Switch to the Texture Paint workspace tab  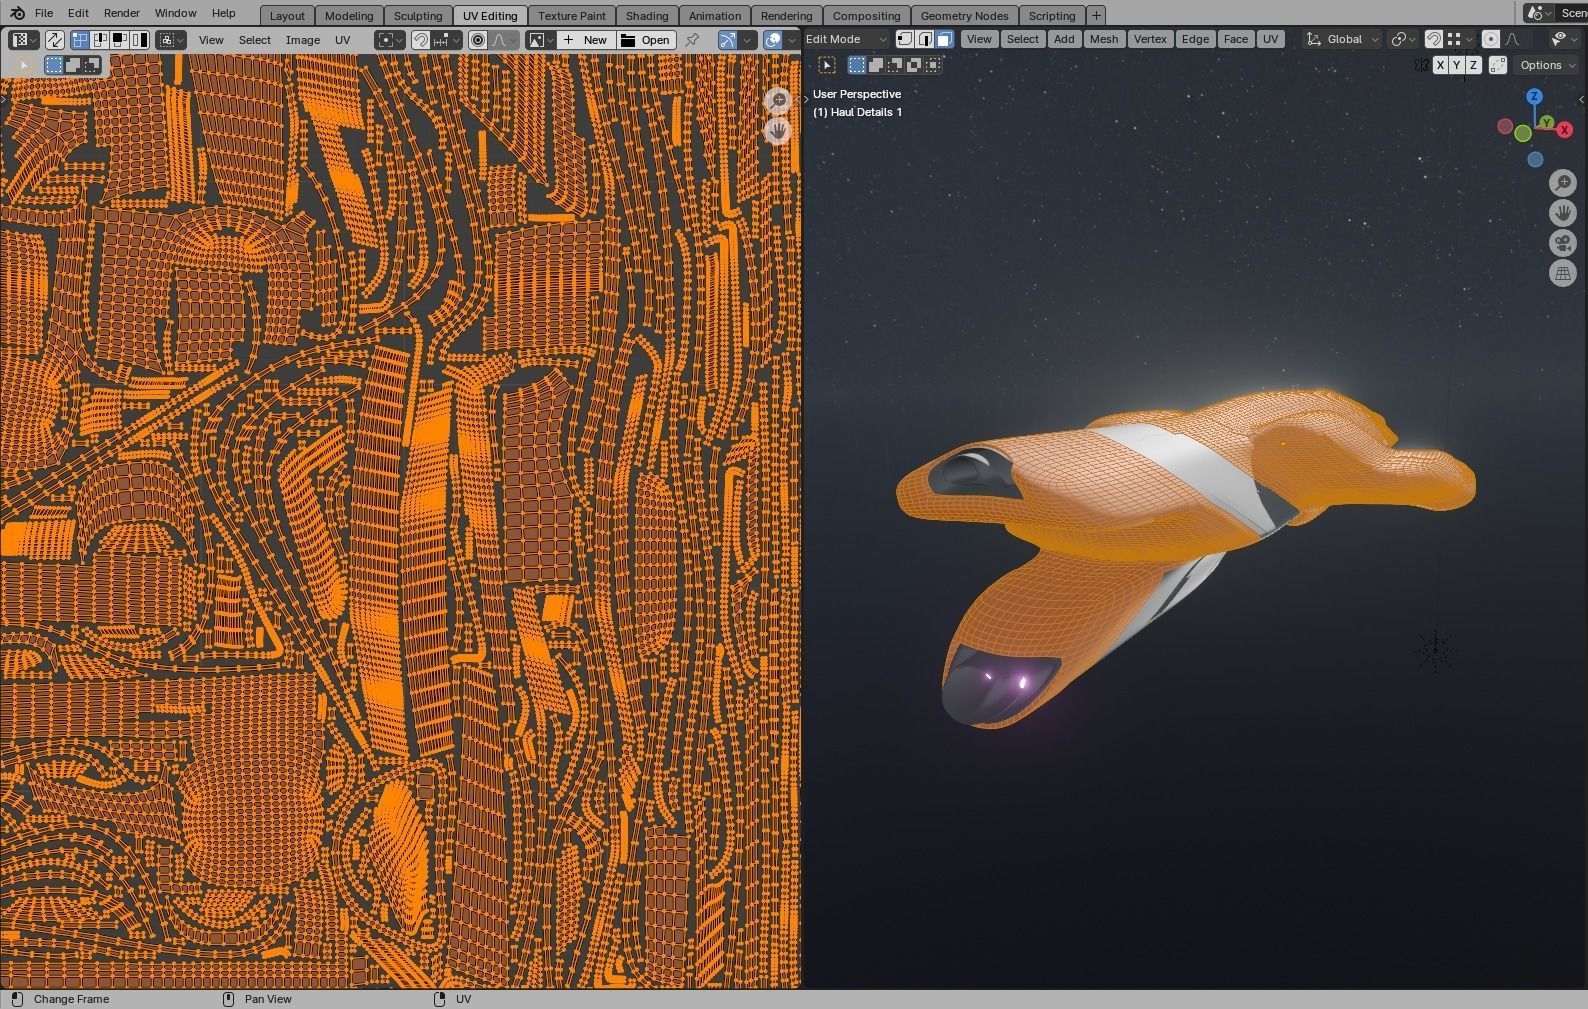coord(572,15)
